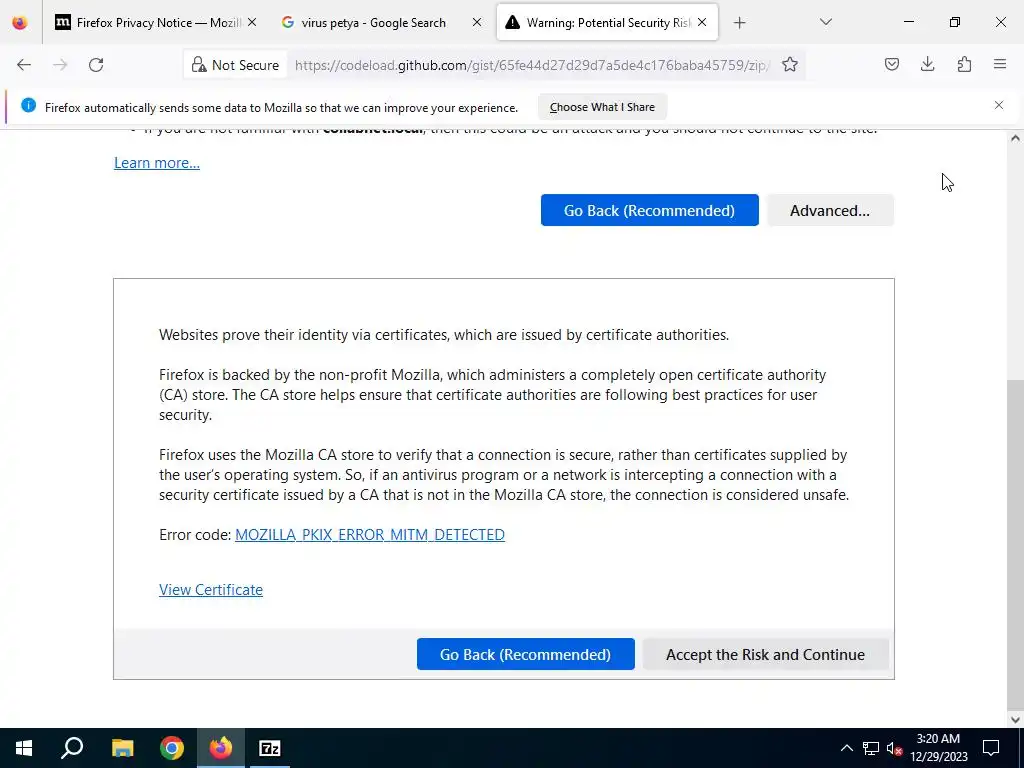Close the Potential Security Risk warning tab

(702, 22)
